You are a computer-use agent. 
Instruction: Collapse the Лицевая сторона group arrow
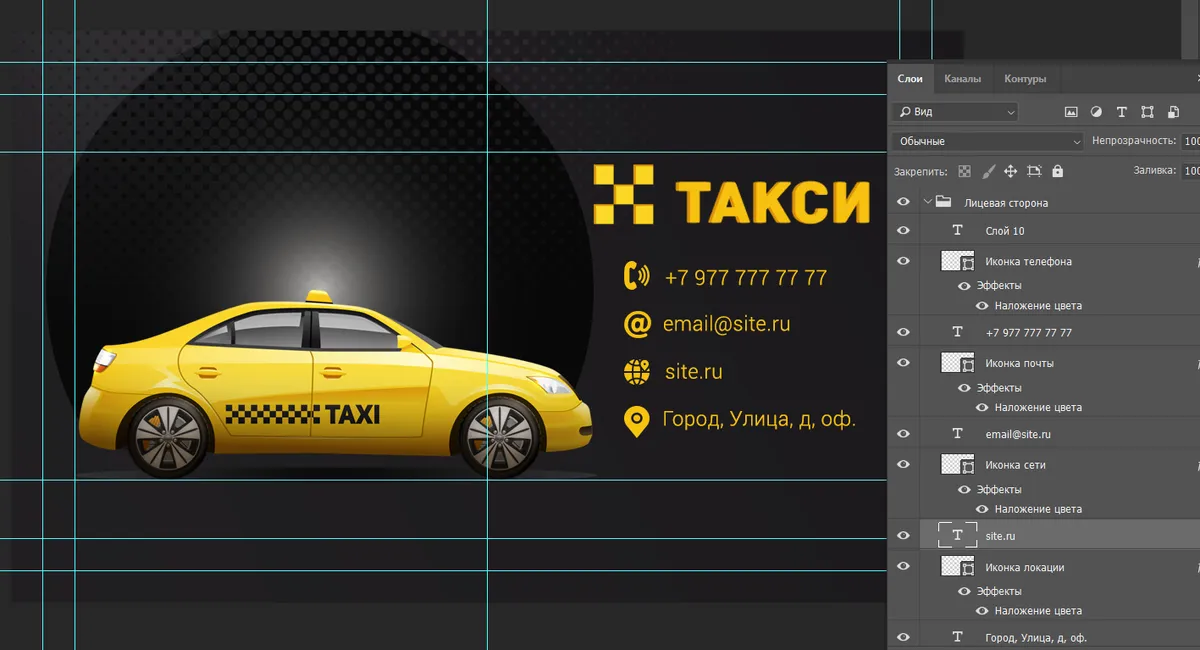[x=927, y=202]
